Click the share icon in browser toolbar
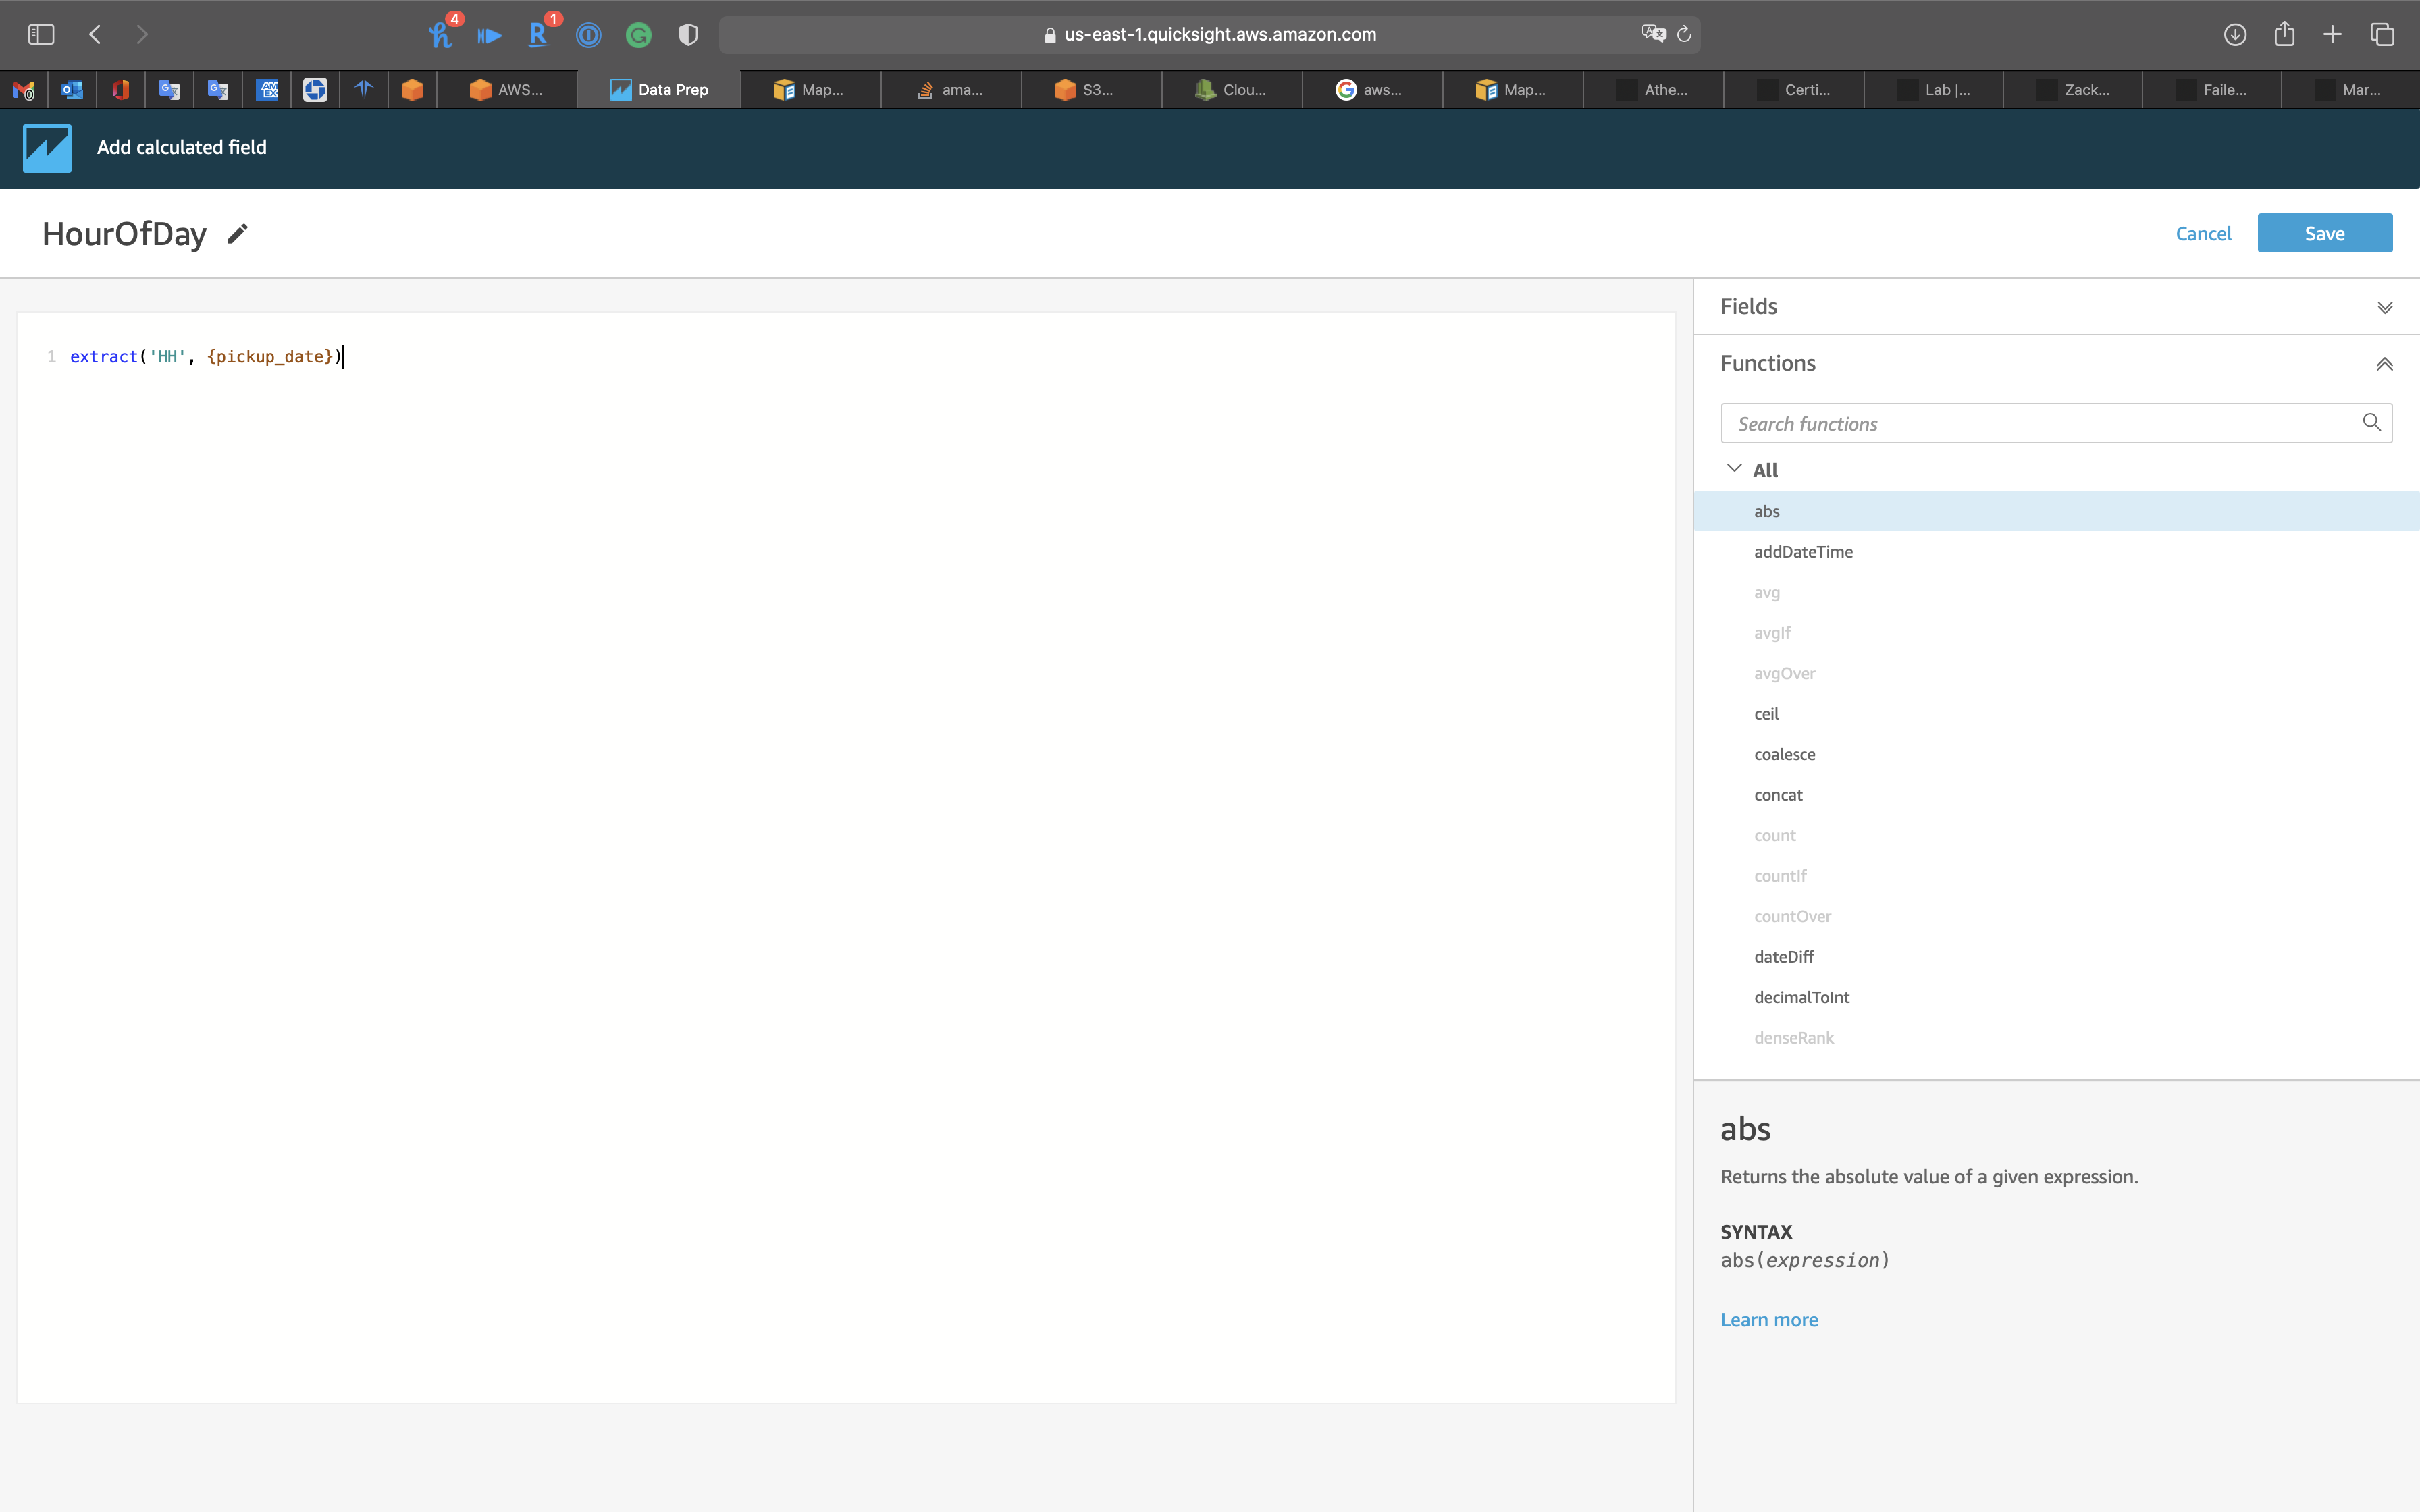Image resolution: width=2420 pixels, height=1512 pixels. click(x=2284, y=35)
